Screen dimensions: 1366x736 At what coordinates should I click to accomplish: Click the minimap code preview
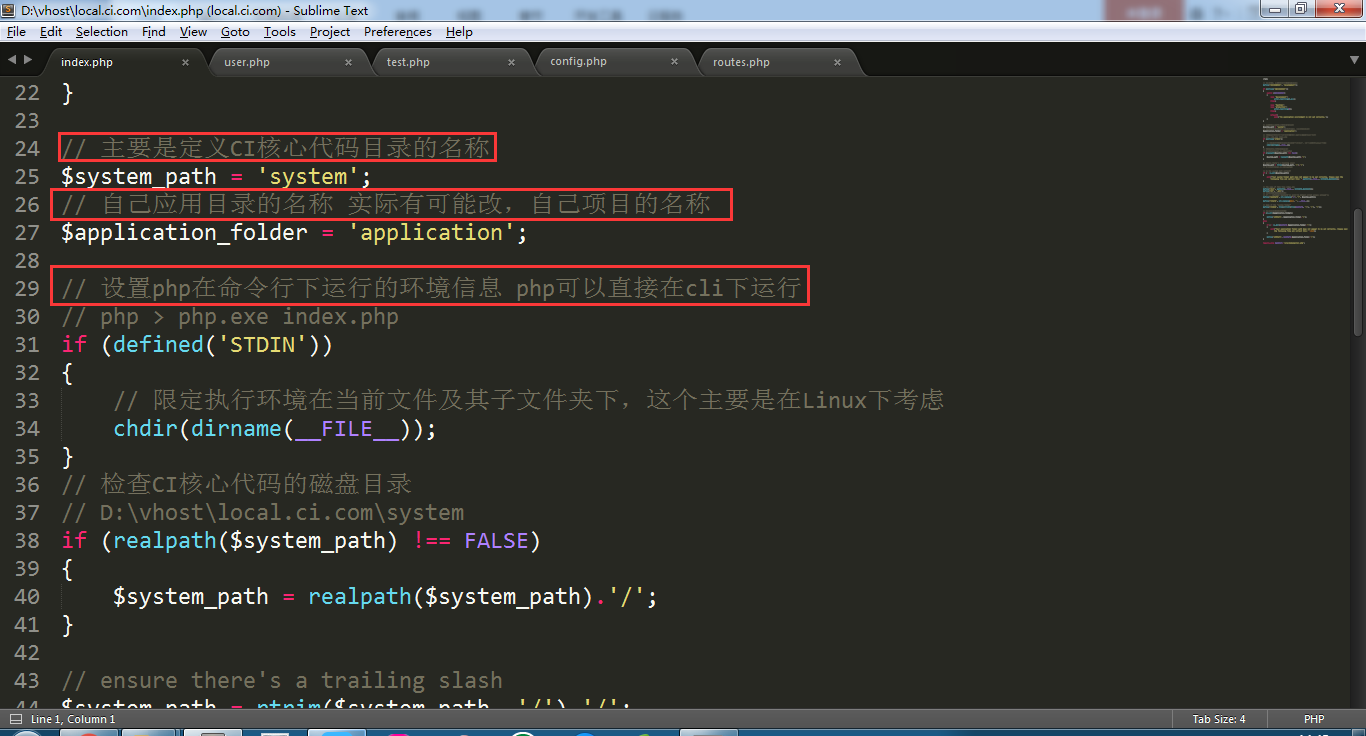tap(1300, 160)
